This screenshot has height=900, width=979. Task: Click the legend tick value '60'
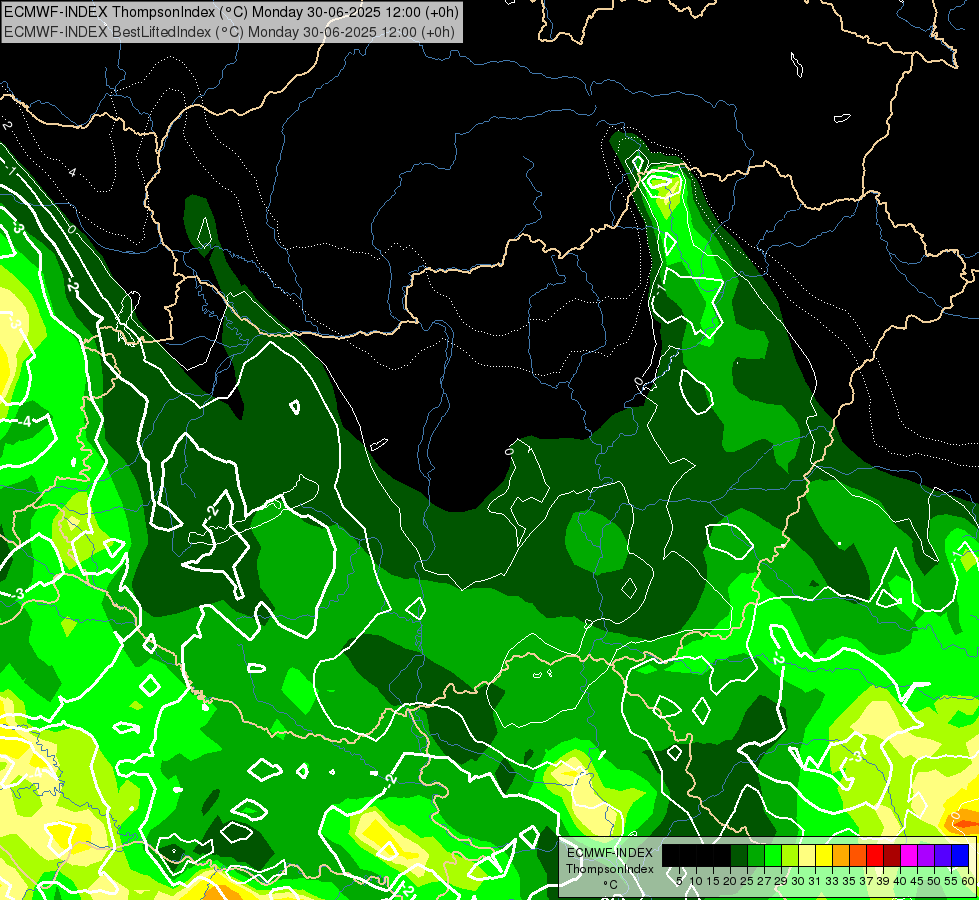click(968, 881)
